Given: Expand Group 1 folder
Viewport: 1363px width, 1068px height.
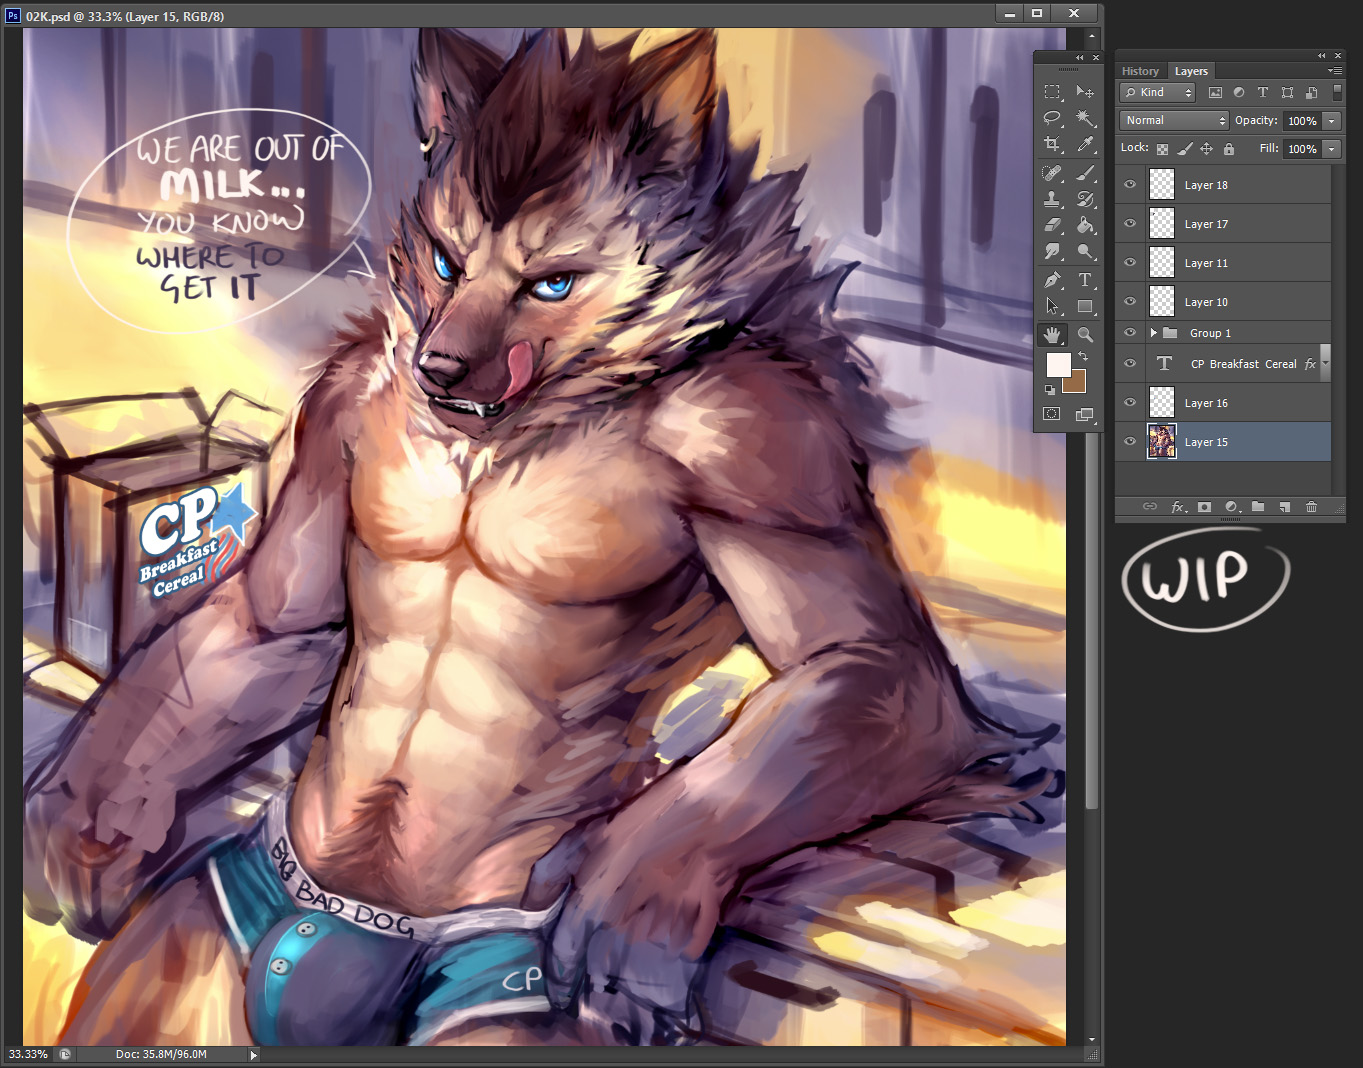Looking at the screenshot, I should coord(1153,333).
